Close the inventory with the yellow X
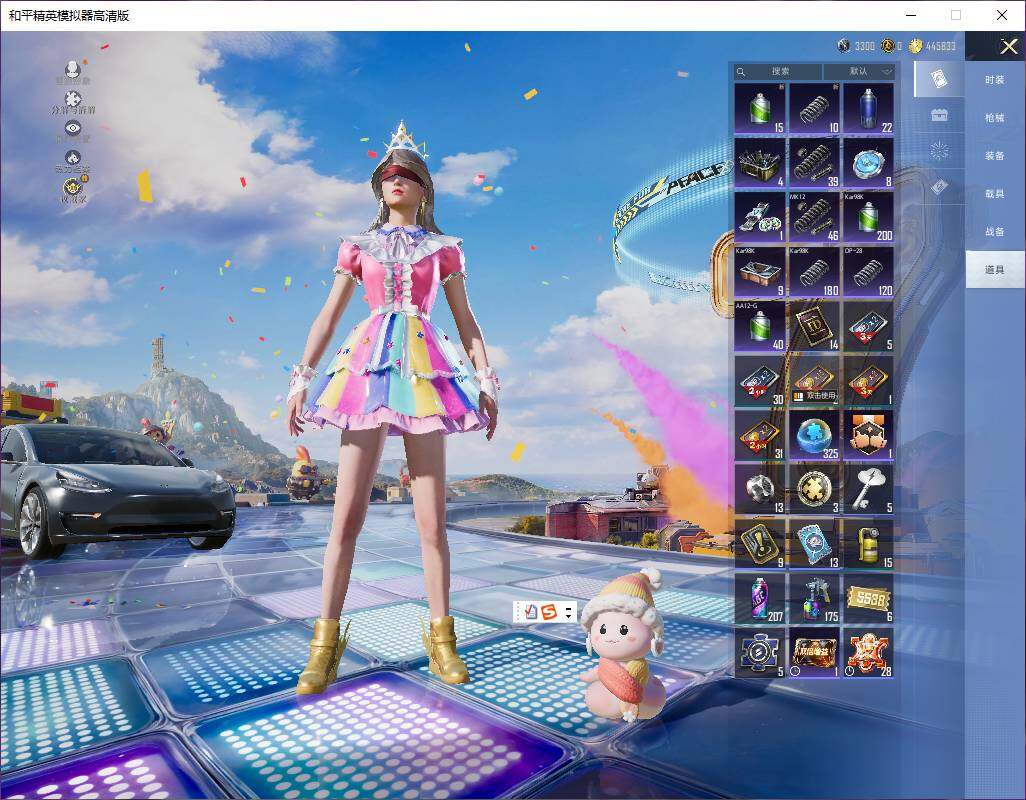The width and height of the screenshot is (1026, 800). pyautogui.click(x=1008, y=46)
